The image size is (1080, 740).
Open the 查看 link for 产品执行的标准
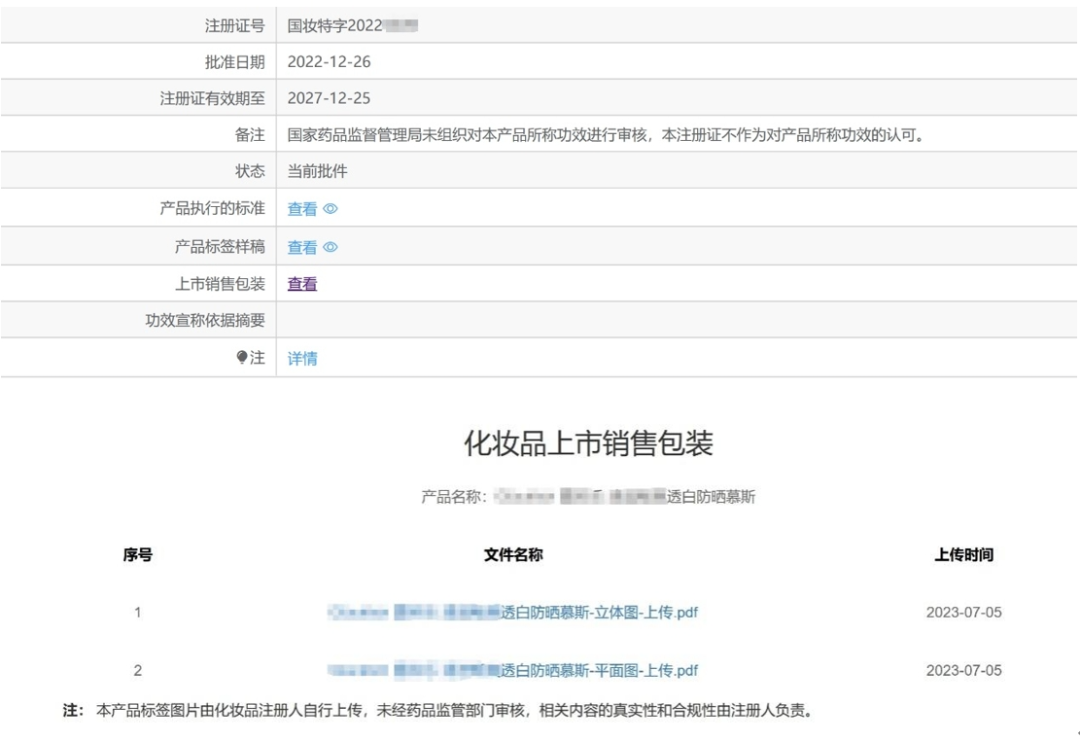[302, 209]
